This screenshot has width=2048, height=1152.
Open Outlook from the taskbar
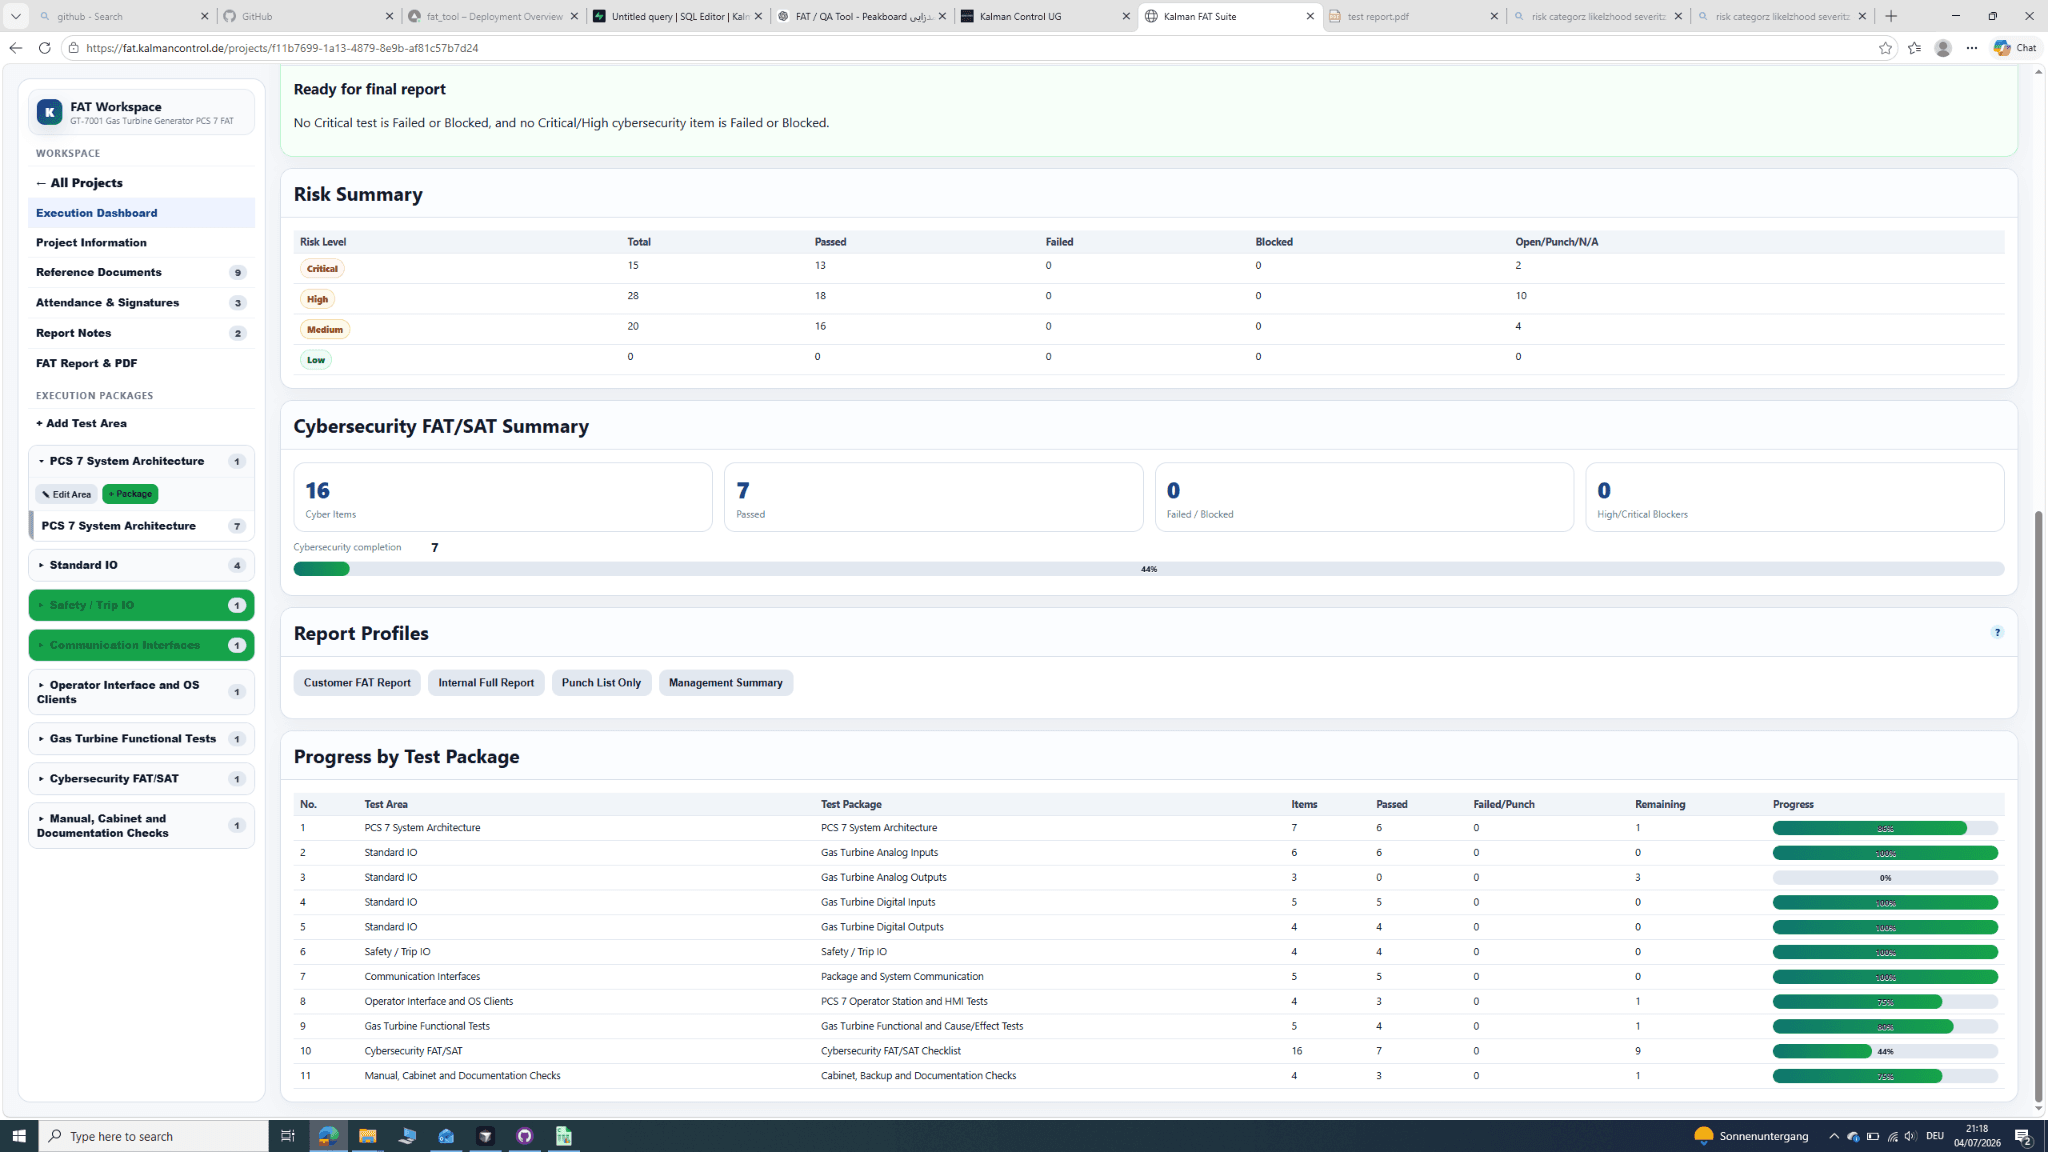point(446,1136)
